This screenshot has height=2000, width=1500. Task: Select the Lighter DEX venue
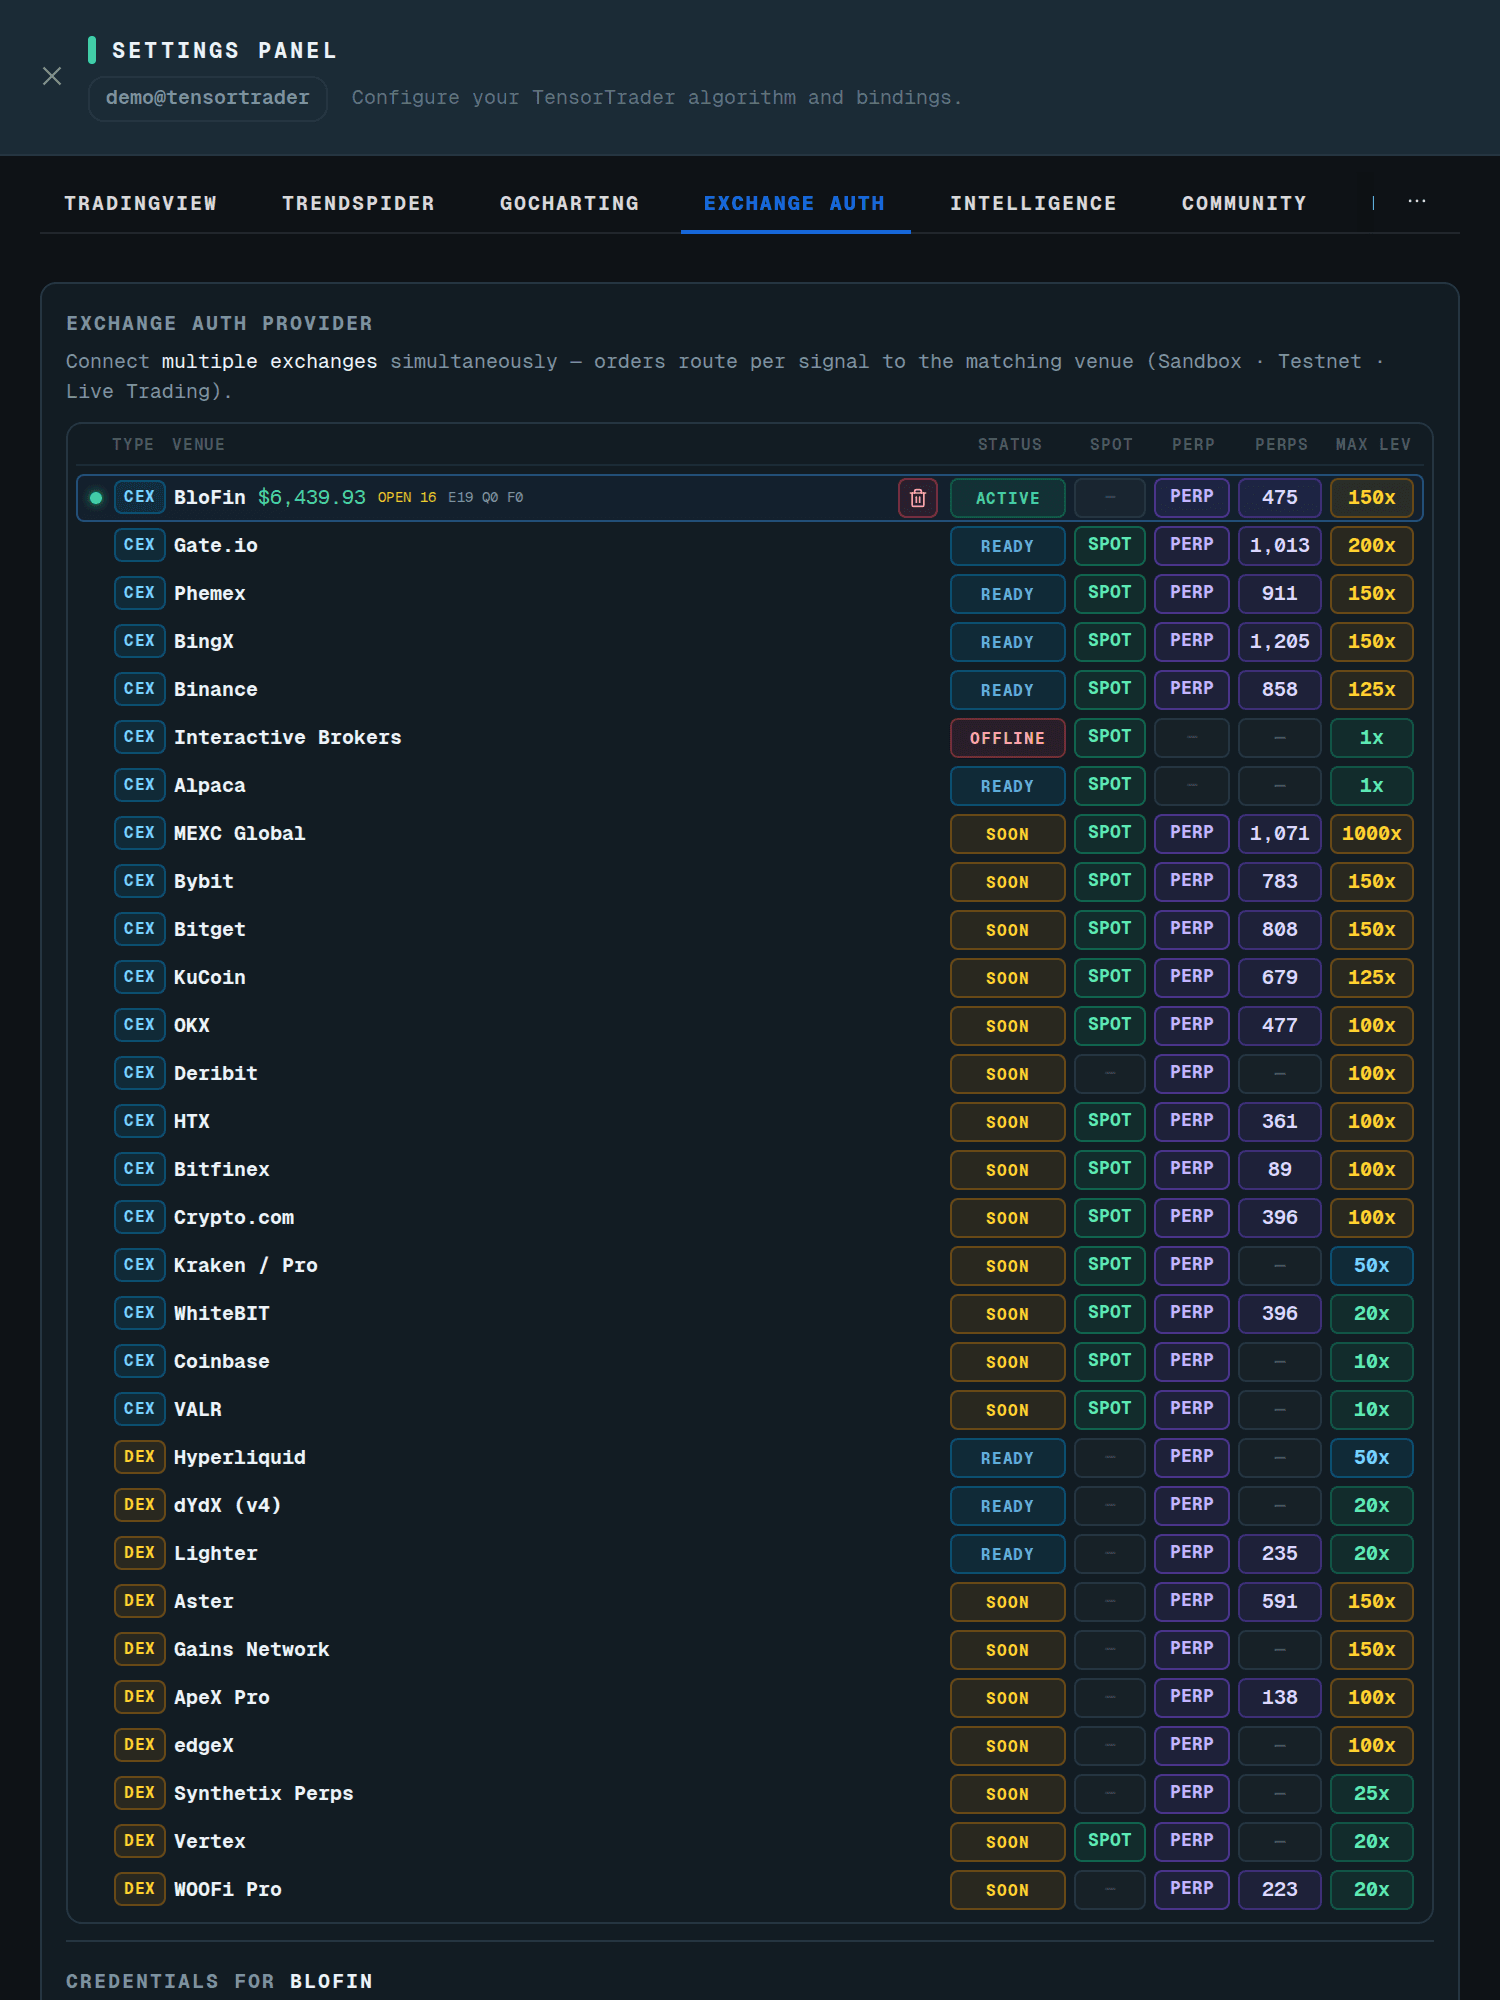[749, 1554]
